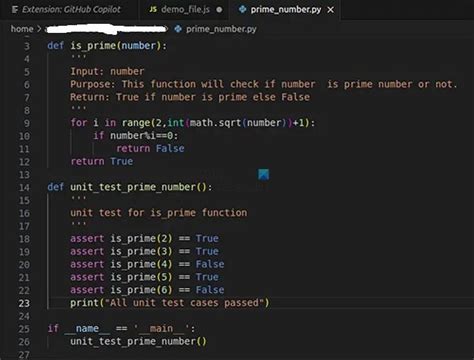The image size is (474, 360).
Task: Select the prime_number.py tab
Action: coord(286,10)
